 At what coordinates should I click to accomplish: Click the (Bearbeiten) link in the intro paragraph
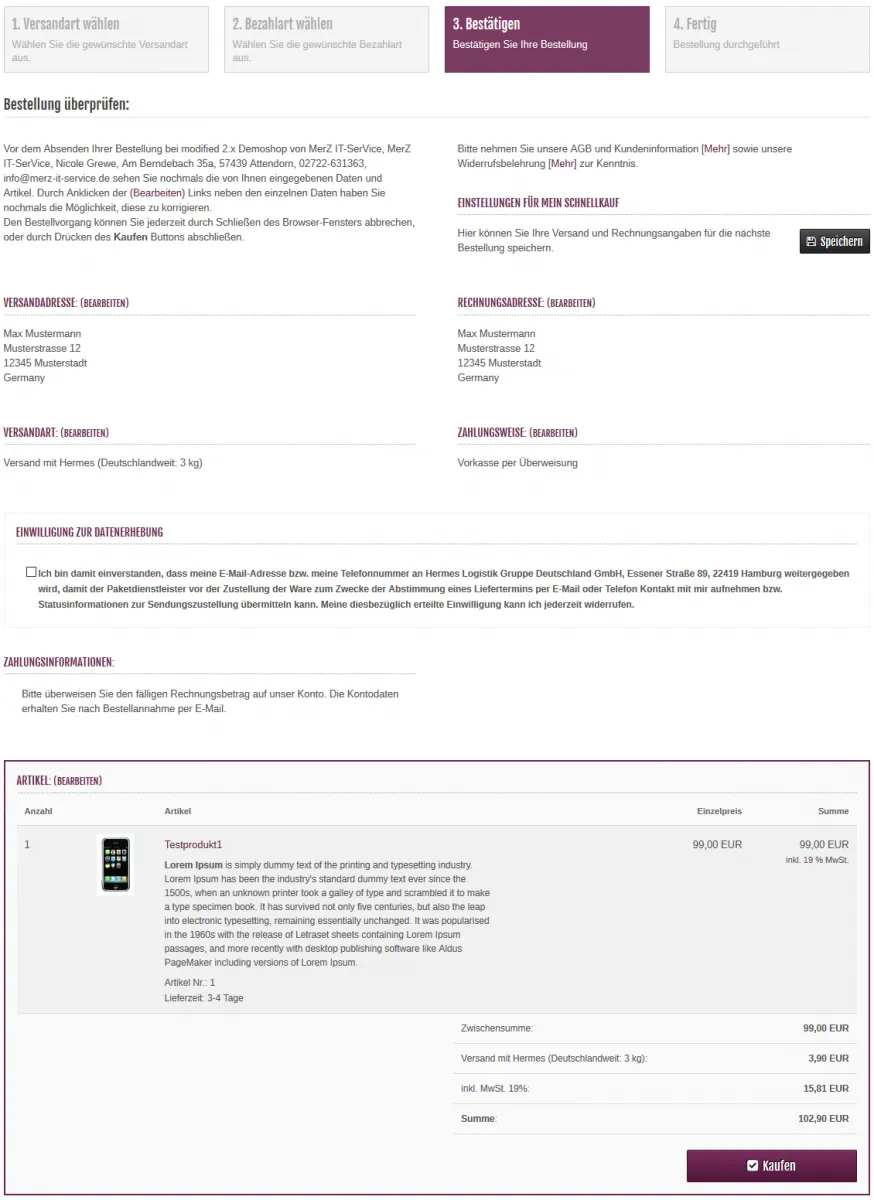158,192
